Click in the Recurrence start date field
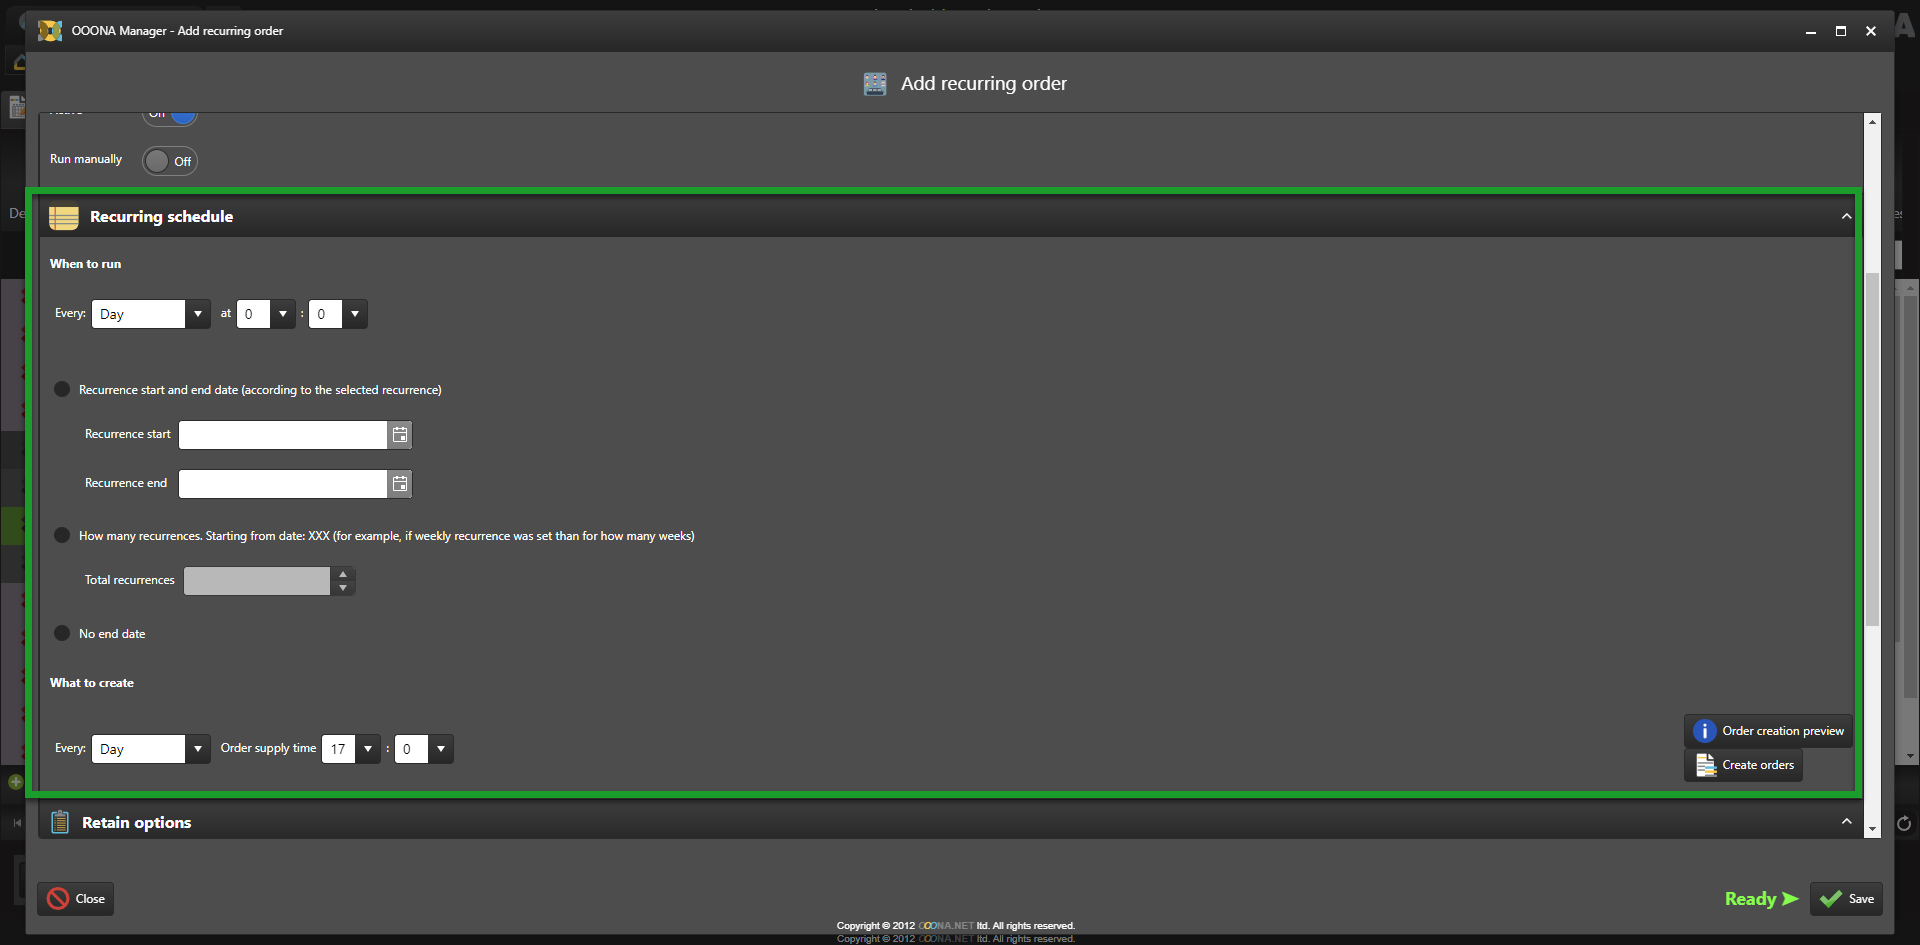 [x=282, y=435]
